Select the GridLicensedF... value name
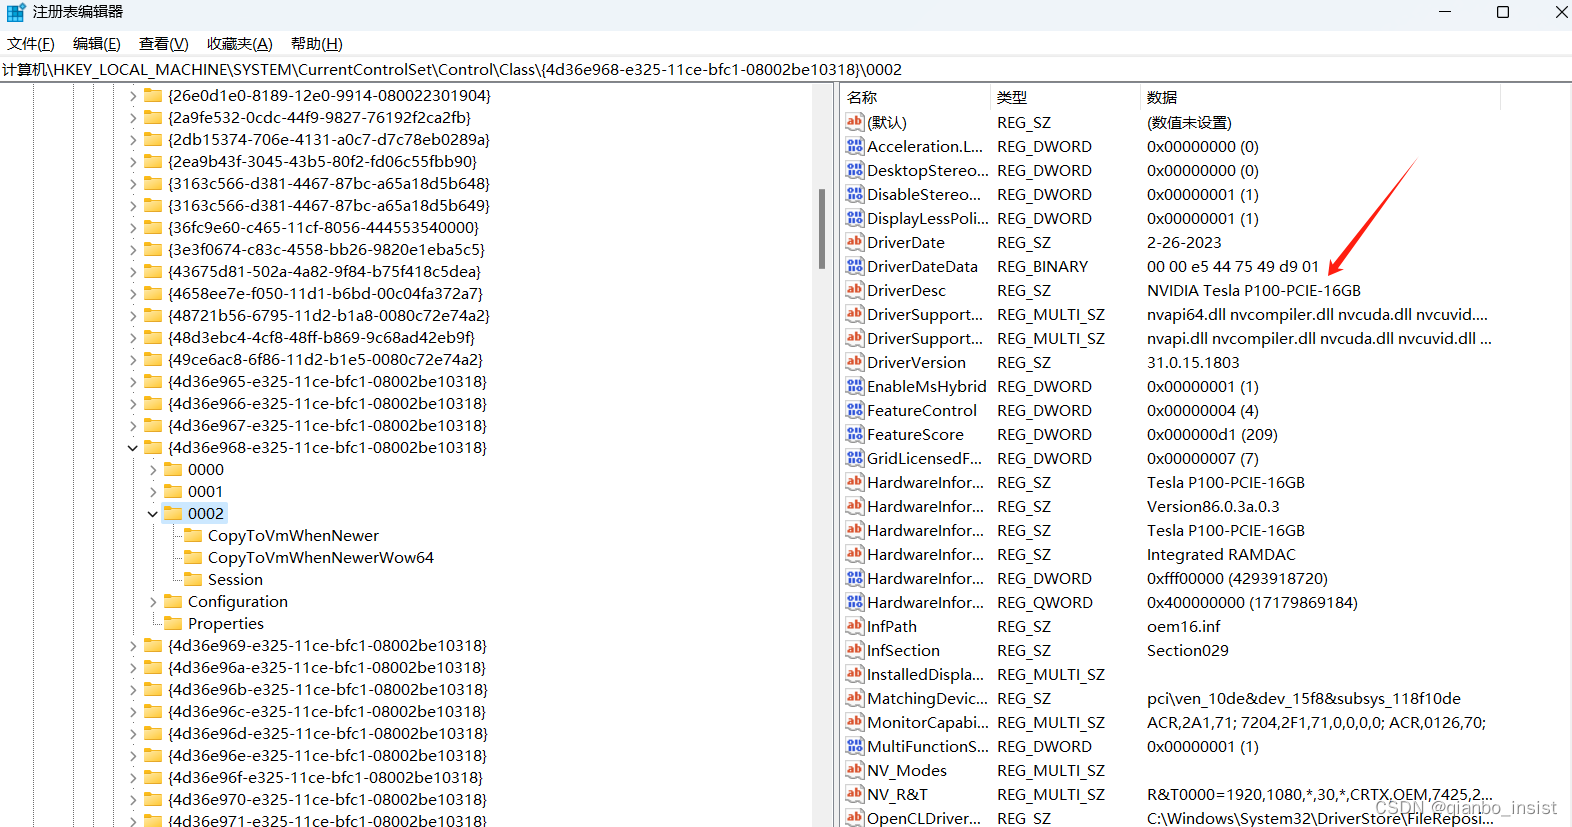 [925, 459]
